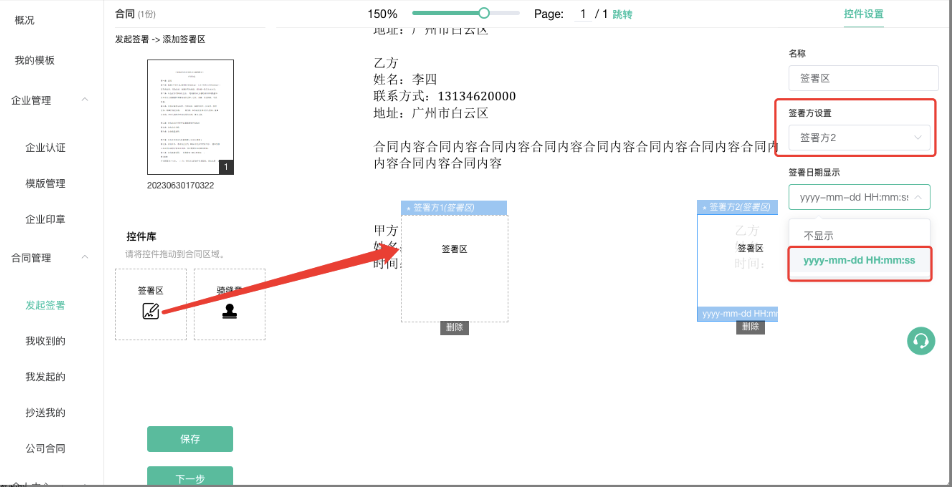Viewport: 952px width, 487px height.
Task: Open the signing date display dropdown
Action: (859, 197)
